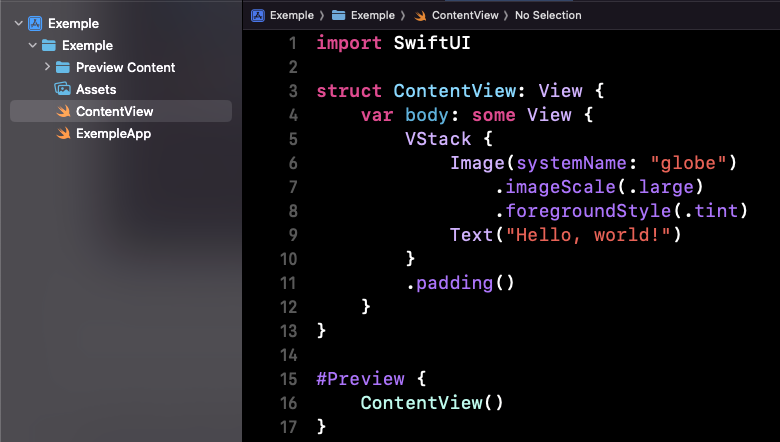Expand the Preview Content folder
This screenshot has height=442, width=780.
pyautogui.click(x=47, y=67)
